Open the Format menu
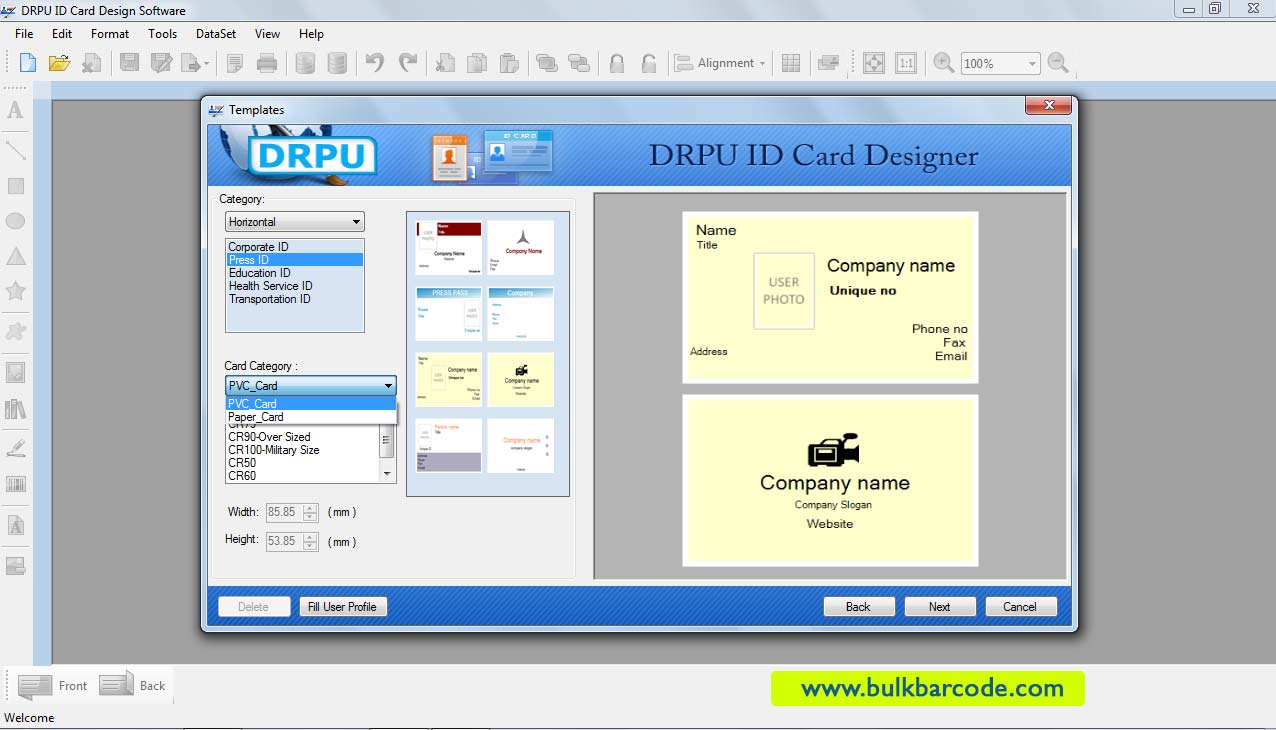1276x730 pixels. click(x=110, y=34)
